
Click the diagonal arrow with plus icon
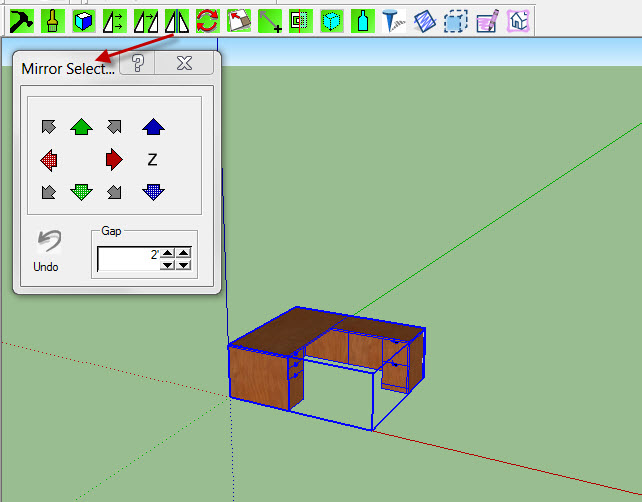pyautogui.click(x=270, y=21)
